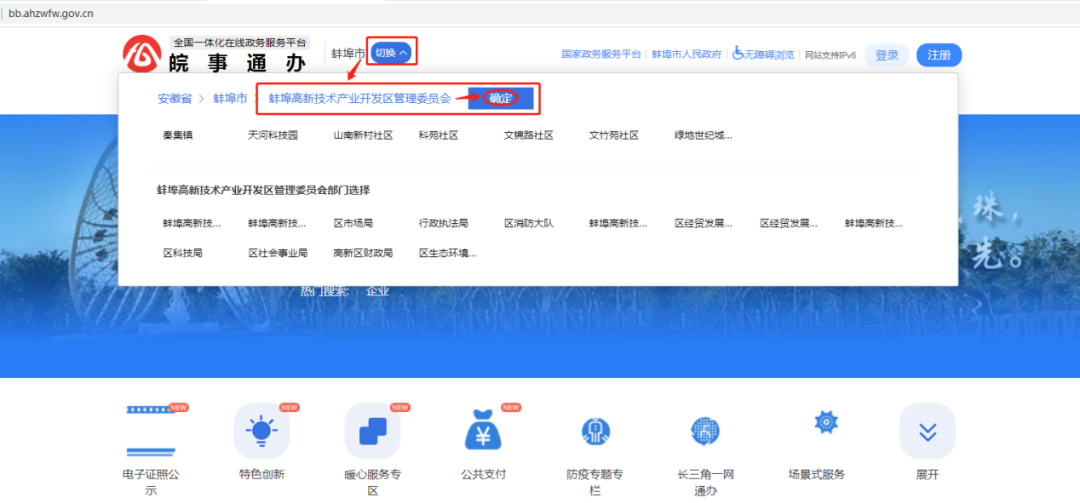The image size is (1080, 503).
Task: Expand more services with 展开 icon
Action: pyautogui.click(x=927, y=431)
